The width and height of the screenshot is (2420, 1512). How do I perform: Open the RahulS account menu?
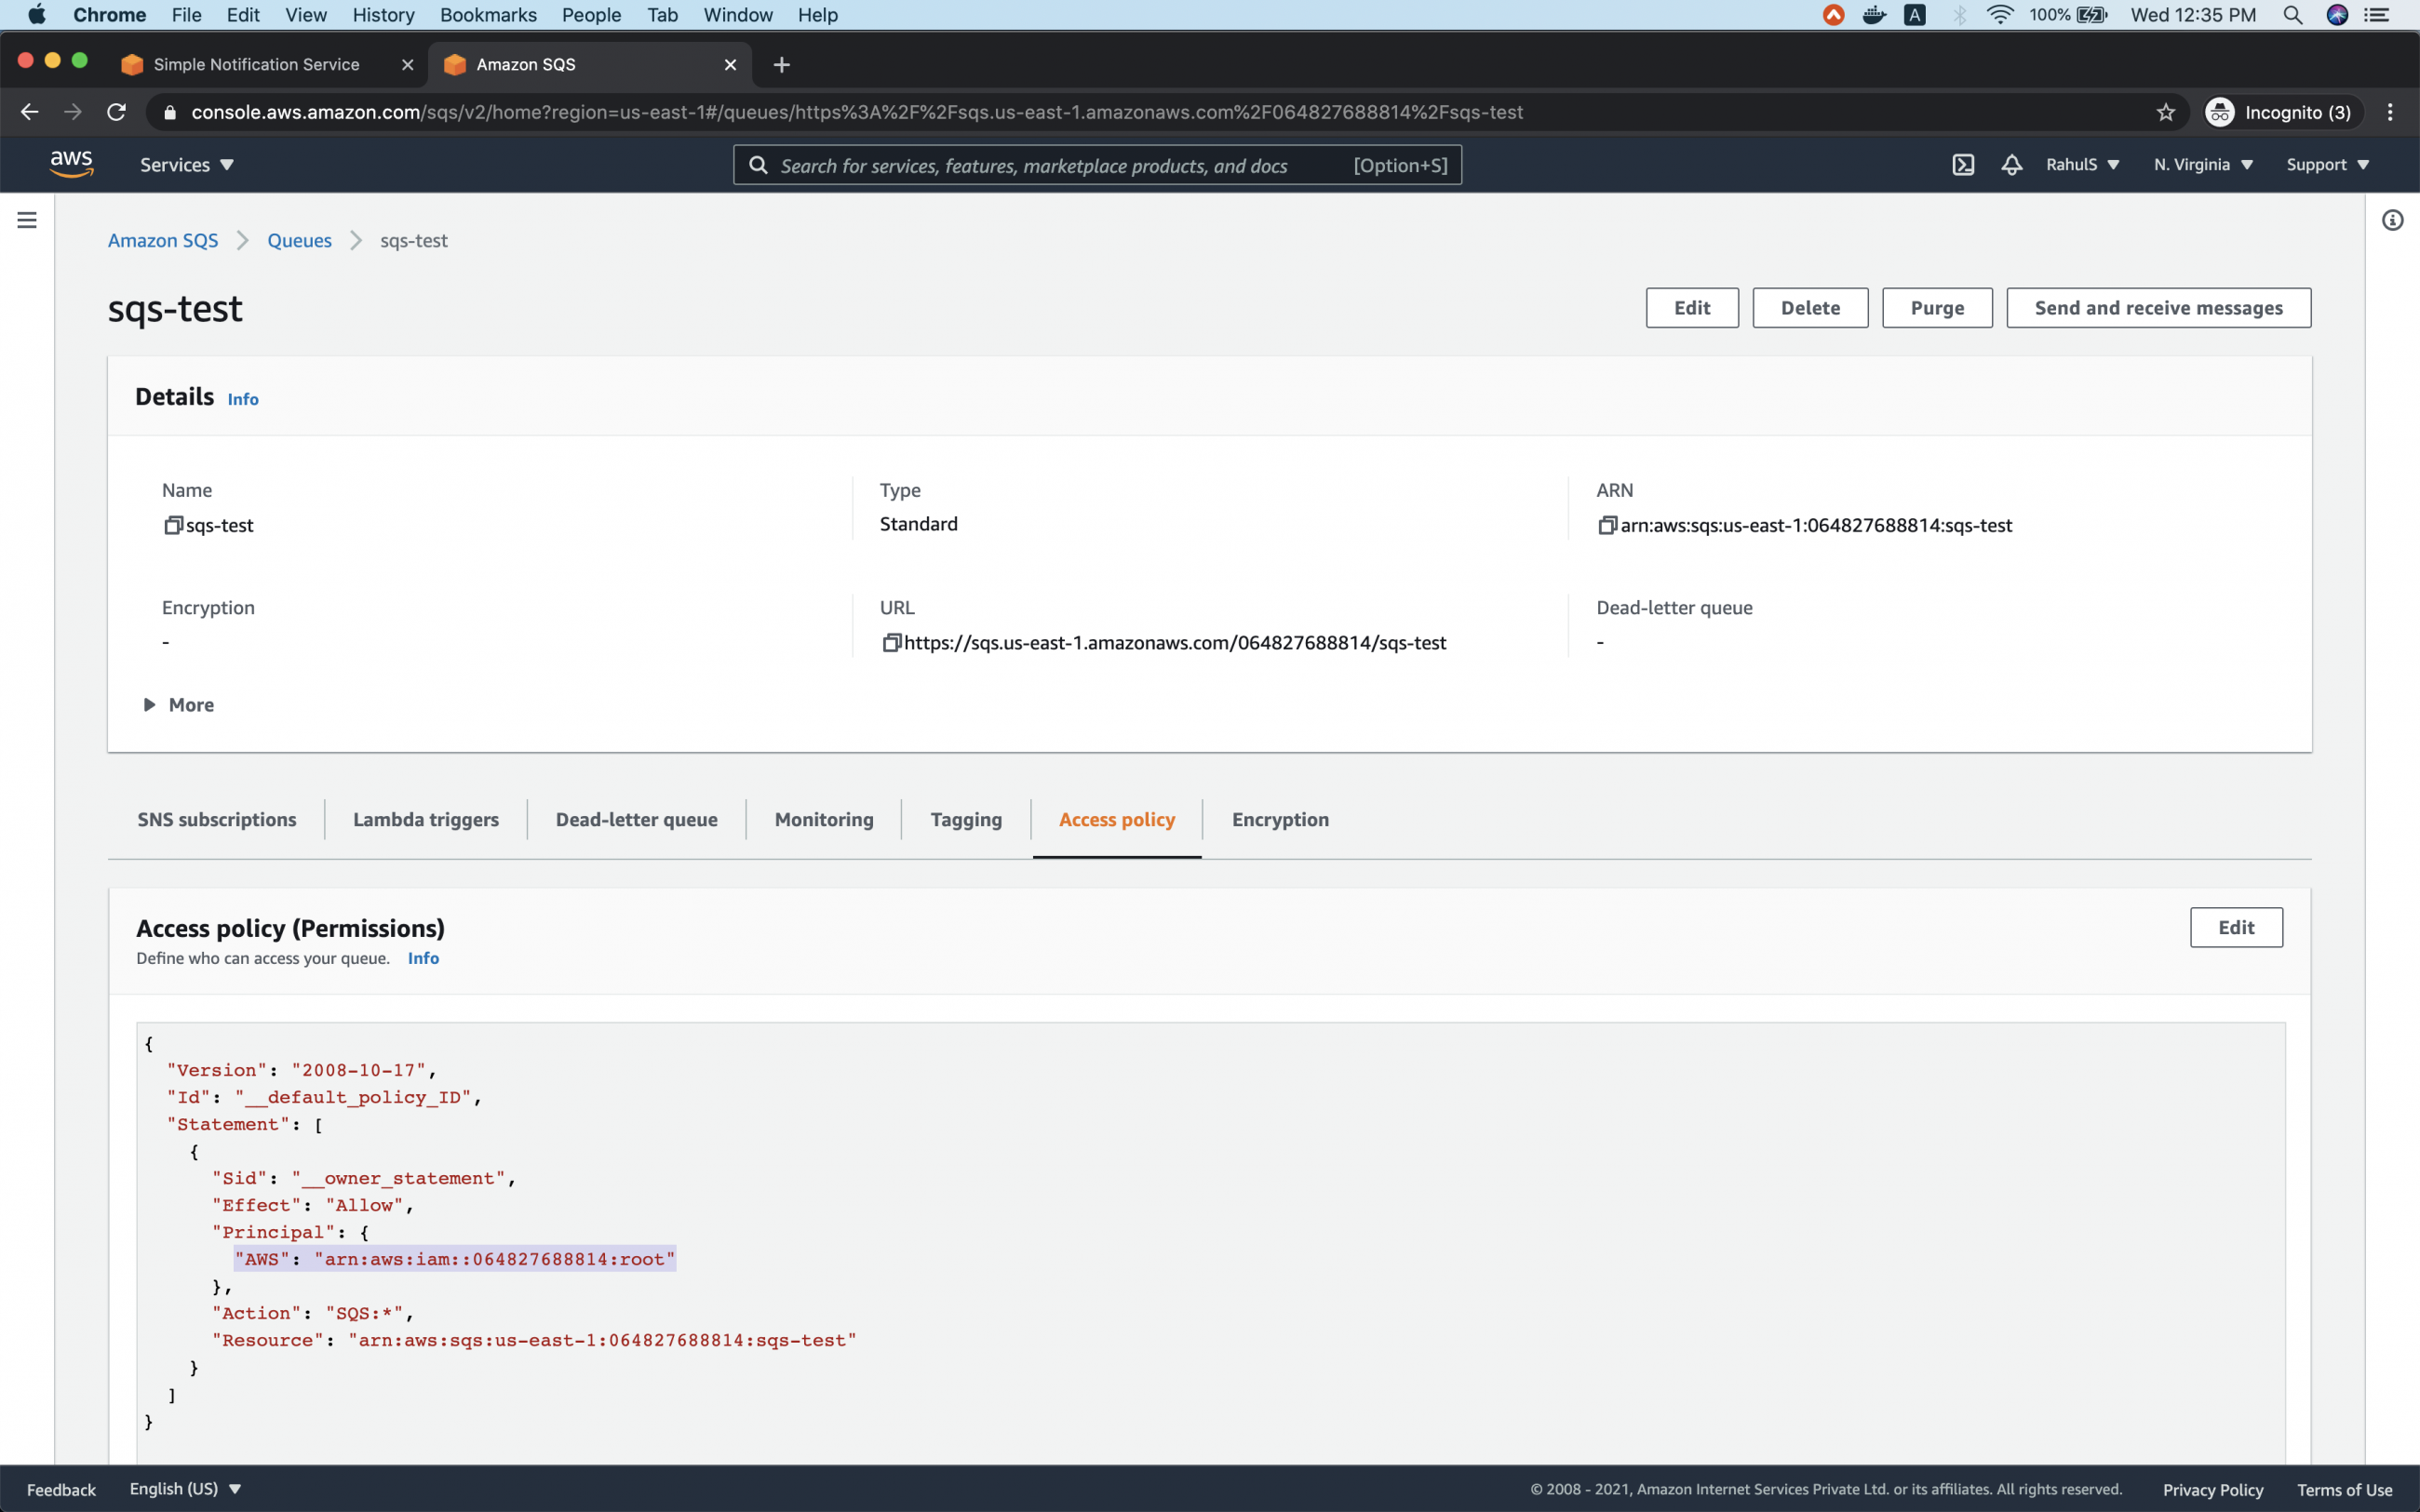tap(2081, 164)
